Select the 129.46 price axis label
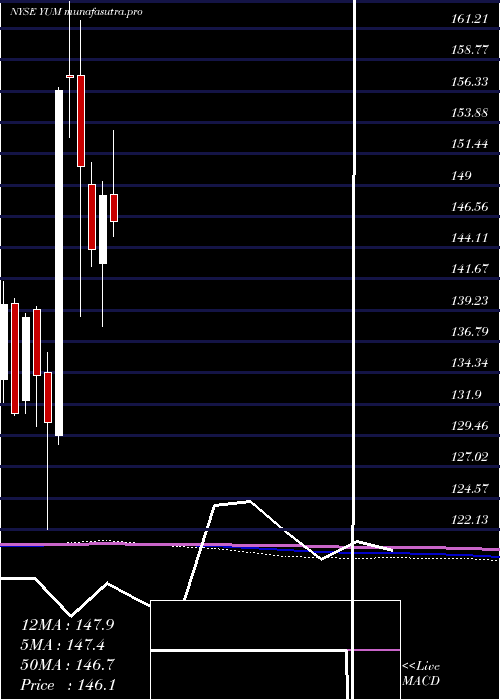This screenshot has width=500, height=700. coord(469,425)
